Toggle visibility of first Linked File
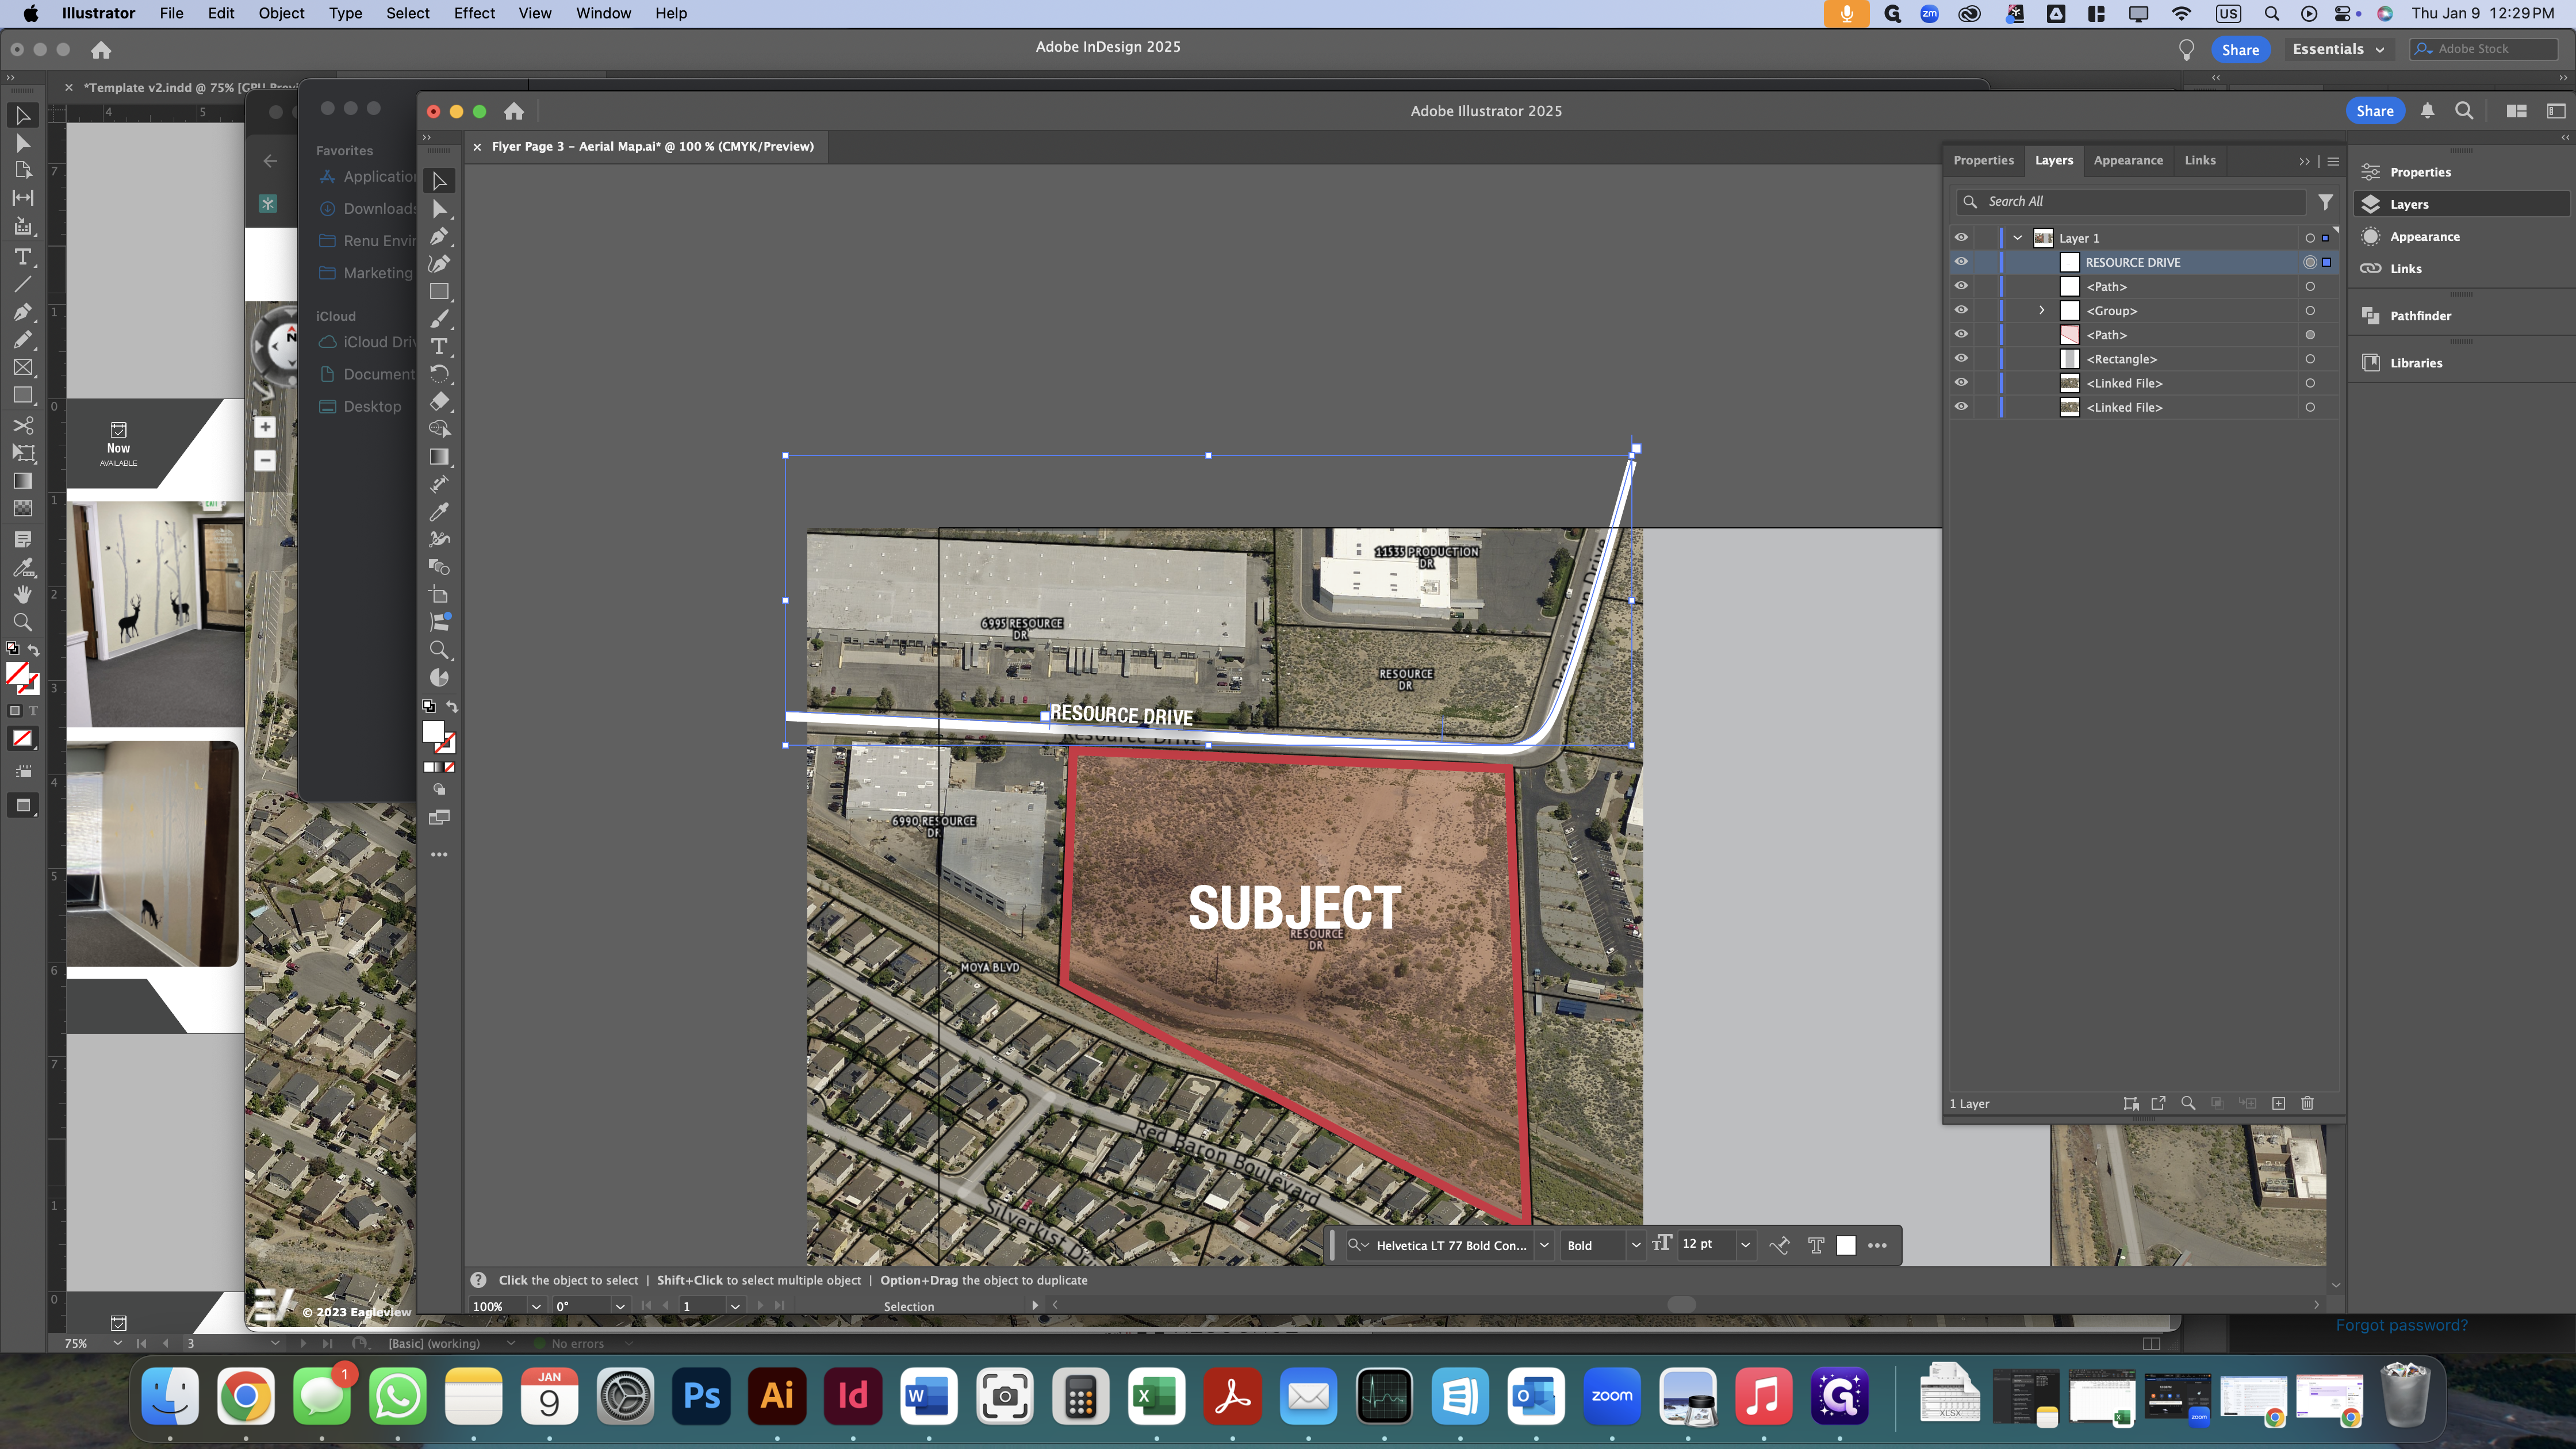Viewport: 2576px width, 1449px height. pos(1961,382)
